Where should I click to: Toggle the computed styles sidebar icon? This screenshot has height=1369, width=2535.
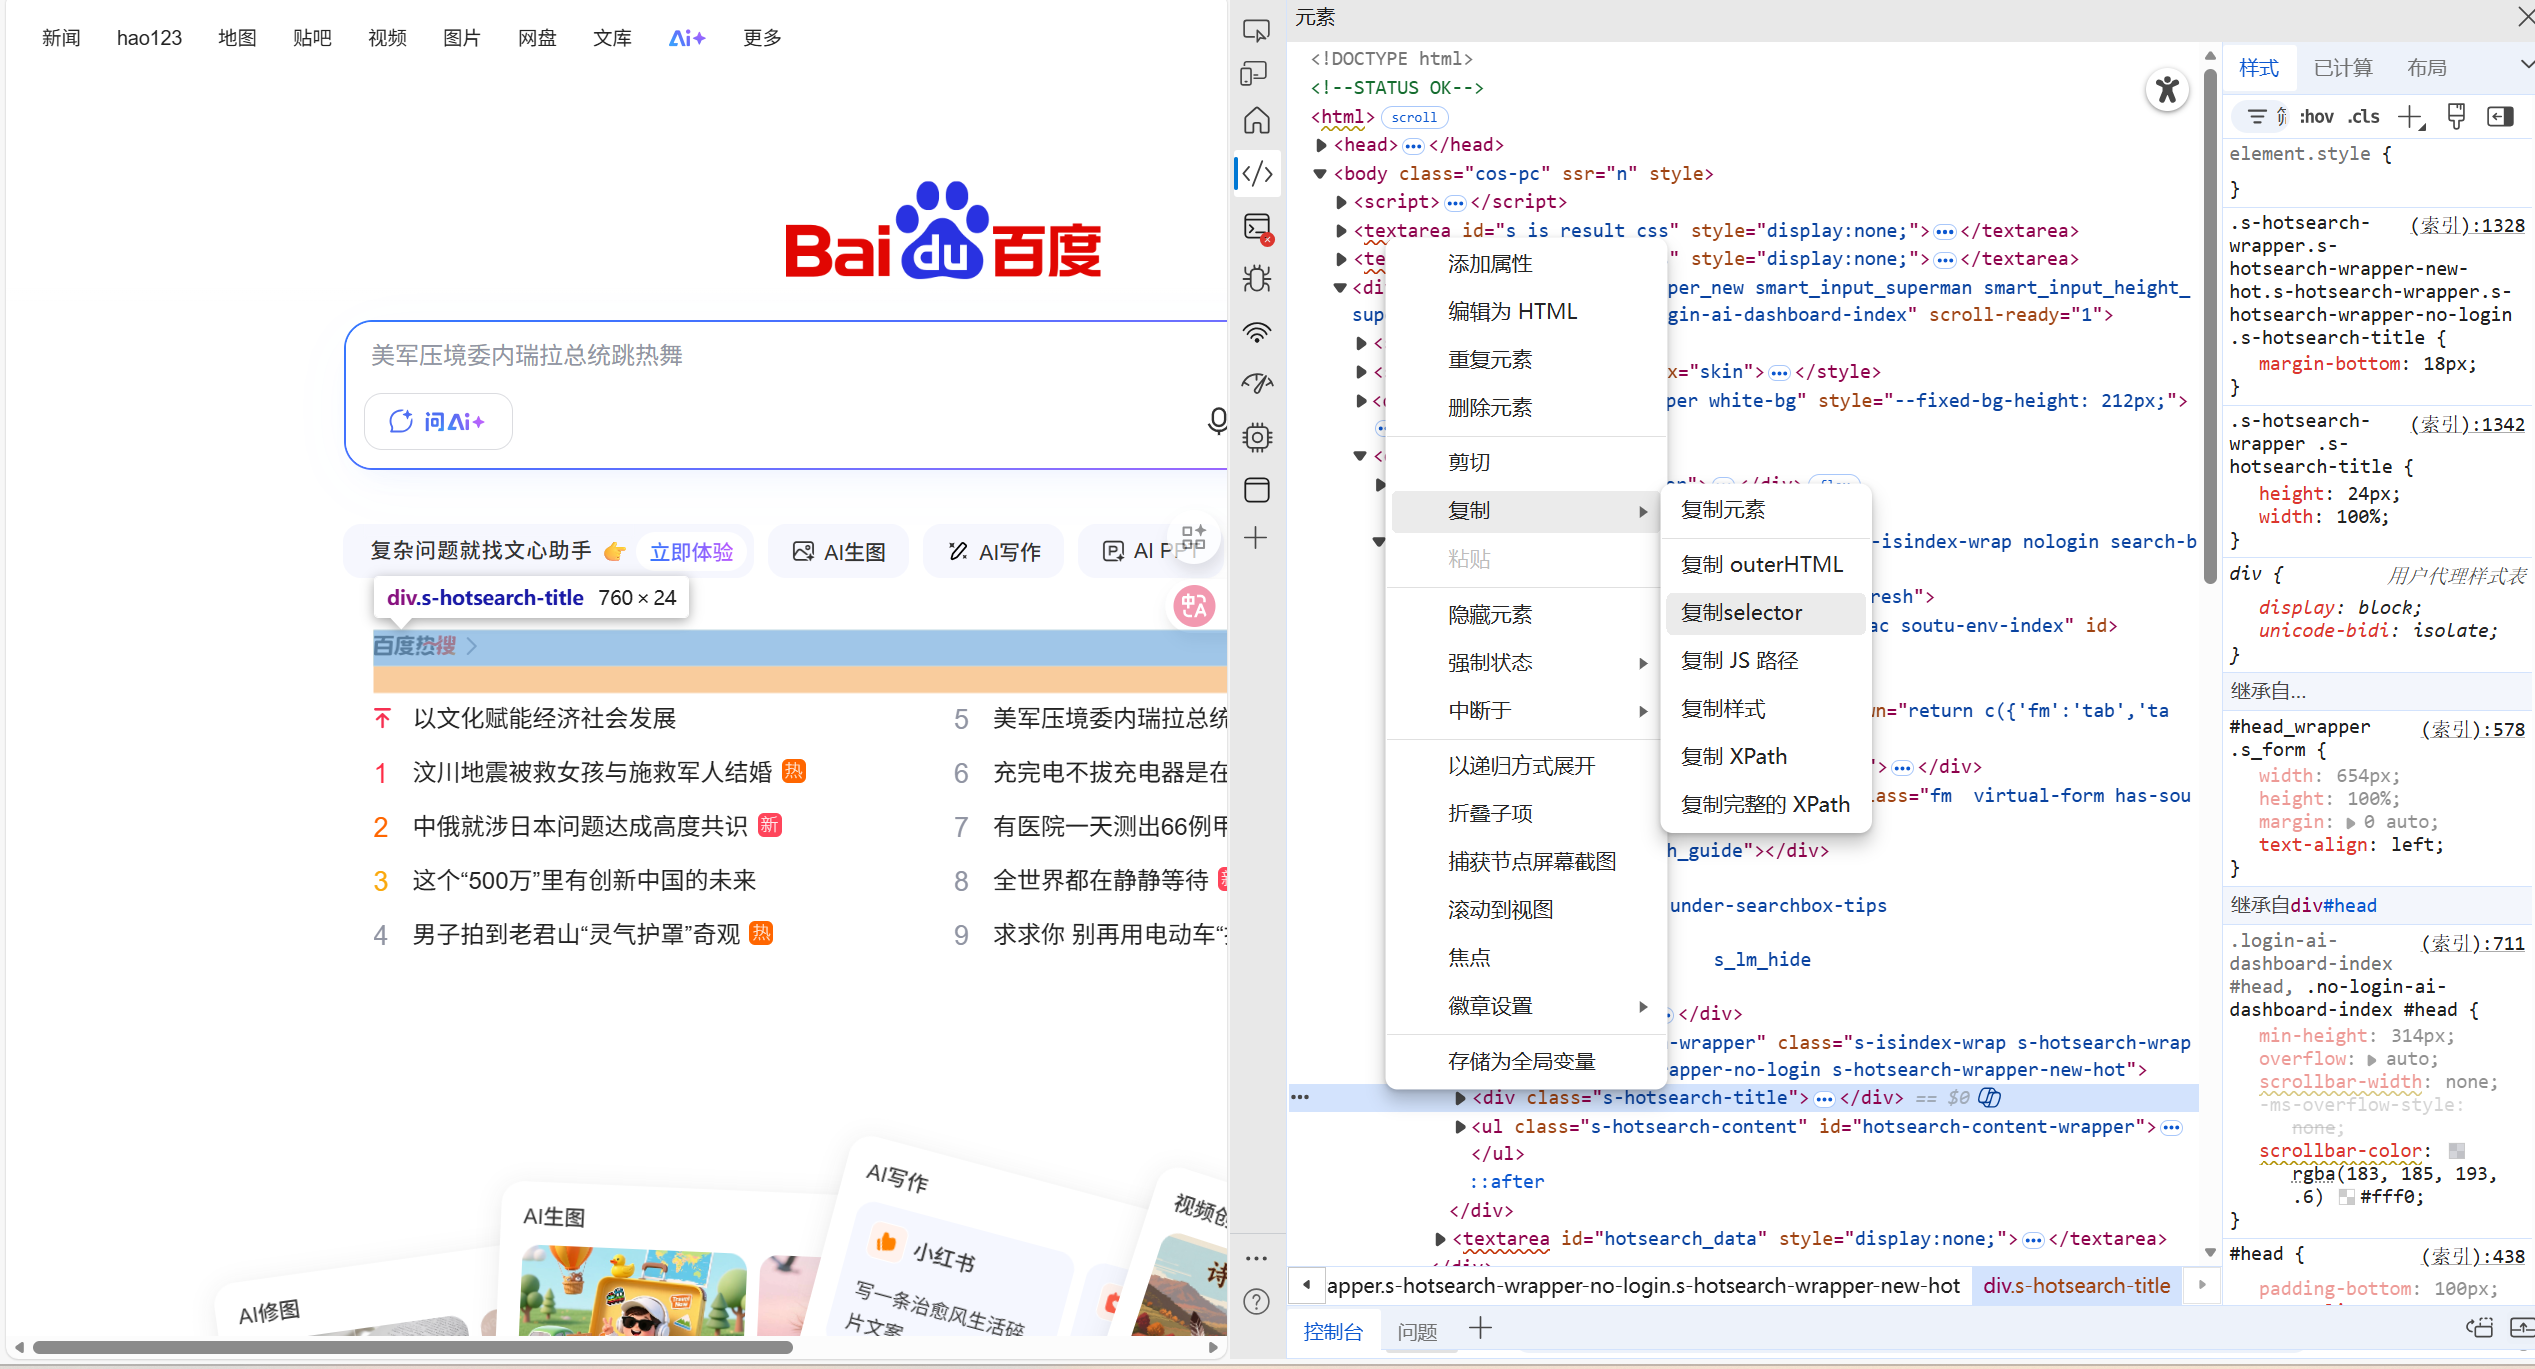2500,117
